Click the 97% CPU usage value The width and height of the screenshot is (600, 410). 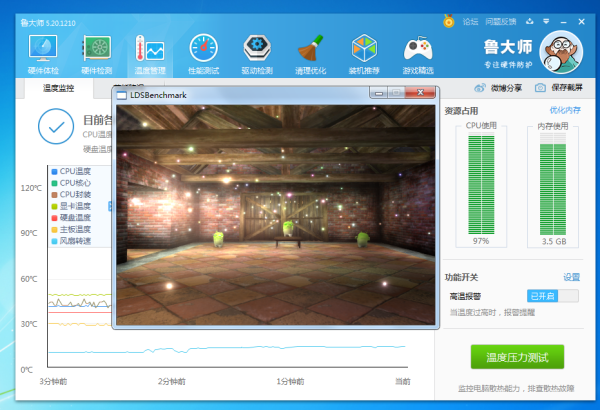[x=481, y=241]
